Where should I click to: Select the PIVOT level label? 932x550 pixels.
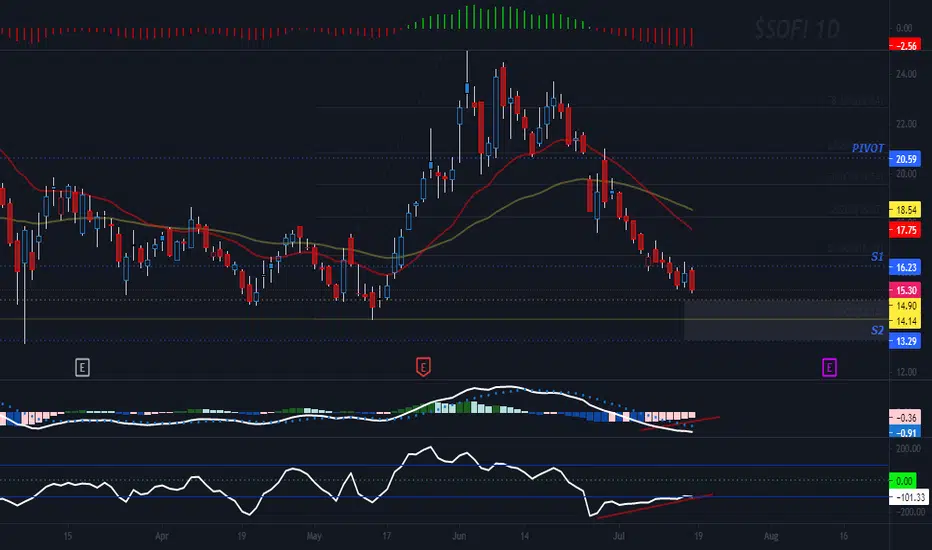coord(868,148)
